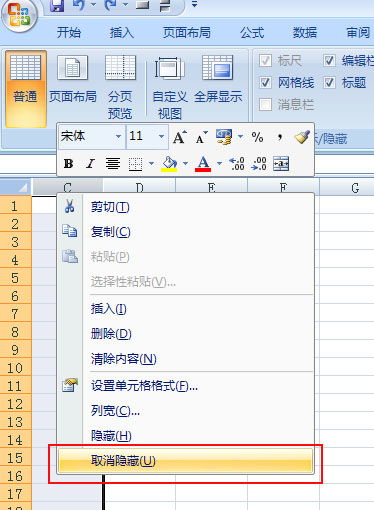This screenshot has width=374, height=510.
Task: Choose Column Width (列宽) option
Action: pos(185,411)
